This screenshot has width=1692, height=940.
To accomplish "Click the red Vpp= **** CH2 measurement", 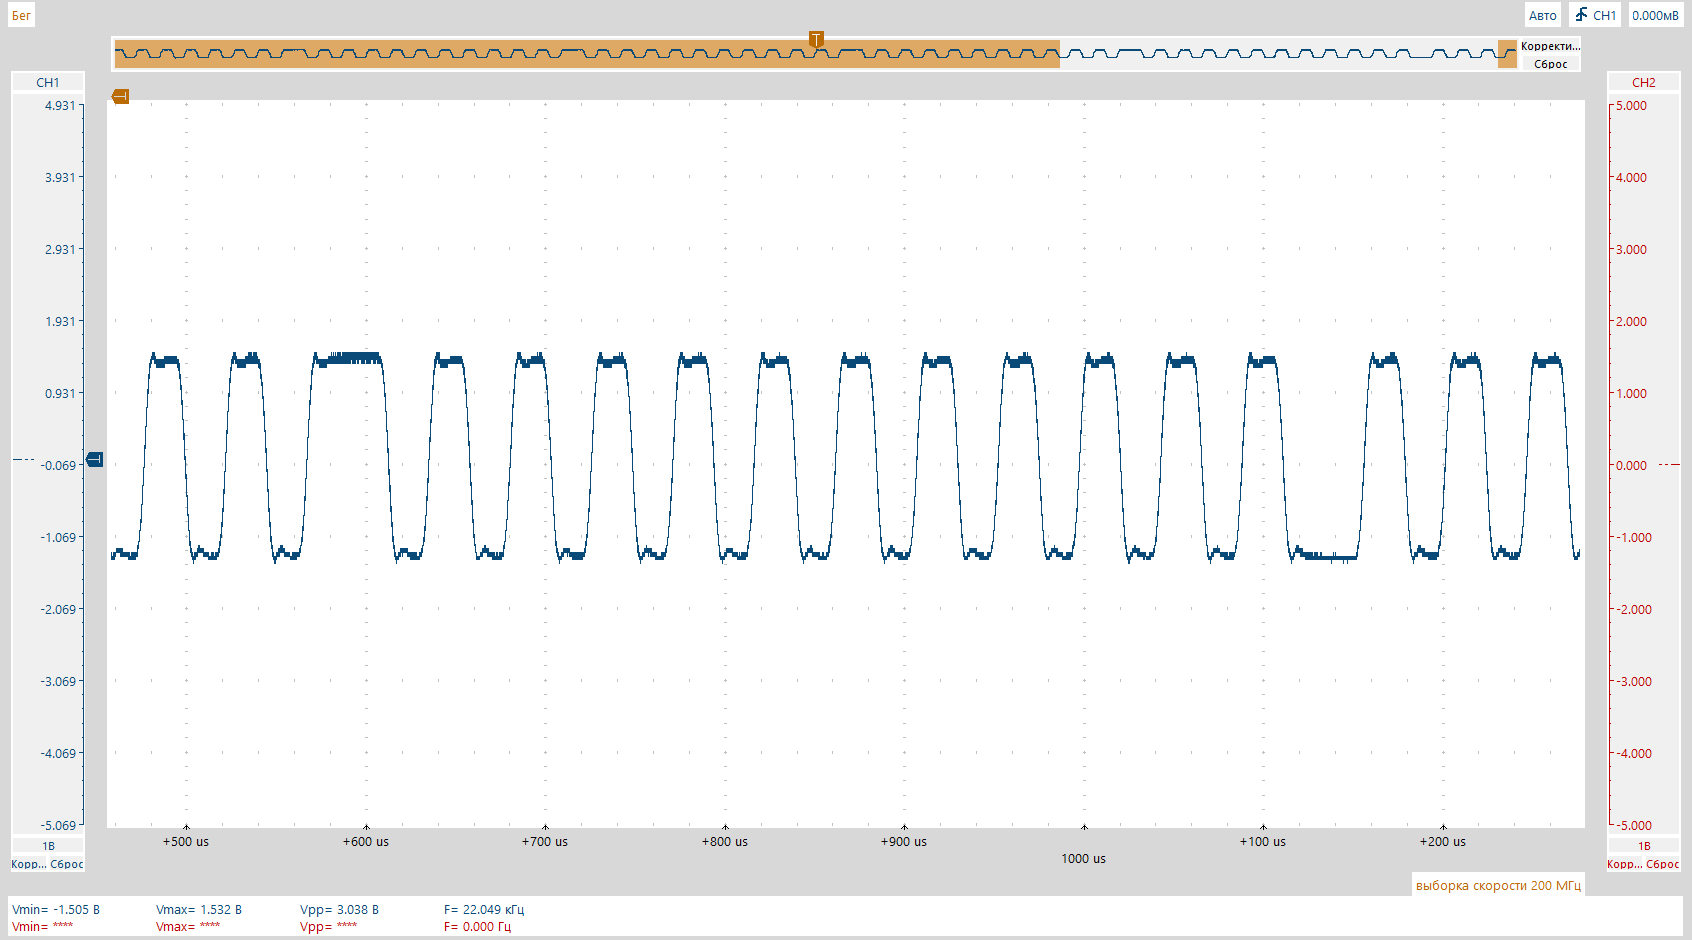I will pos(329,927).
